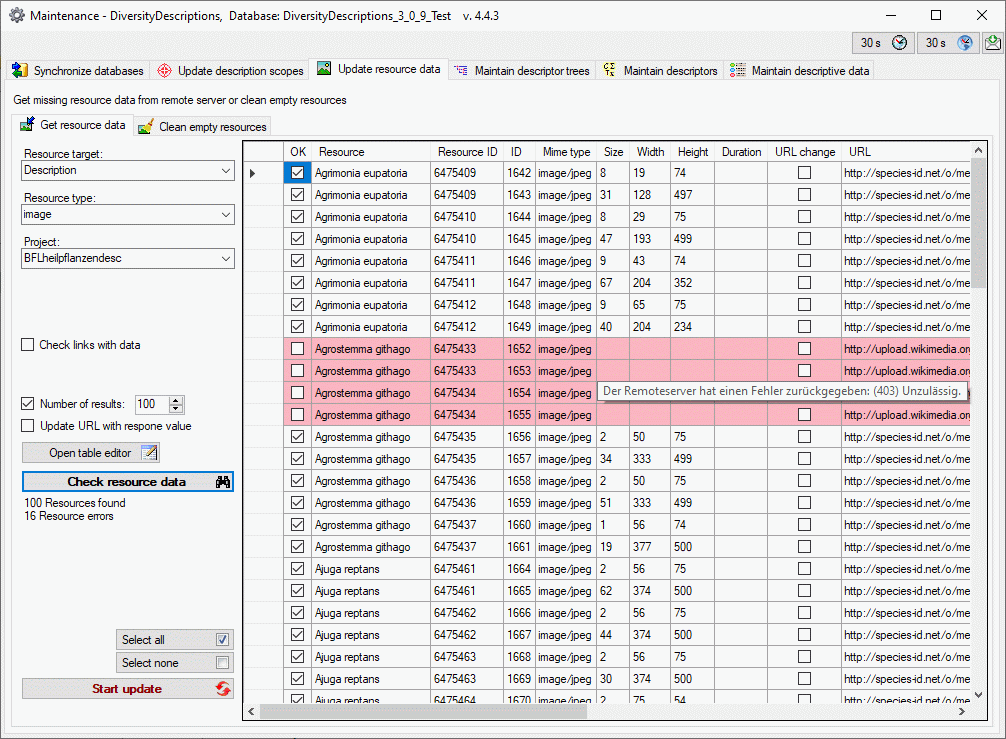Switch to the Maintain descriptor trees tab

pos(521,71)
